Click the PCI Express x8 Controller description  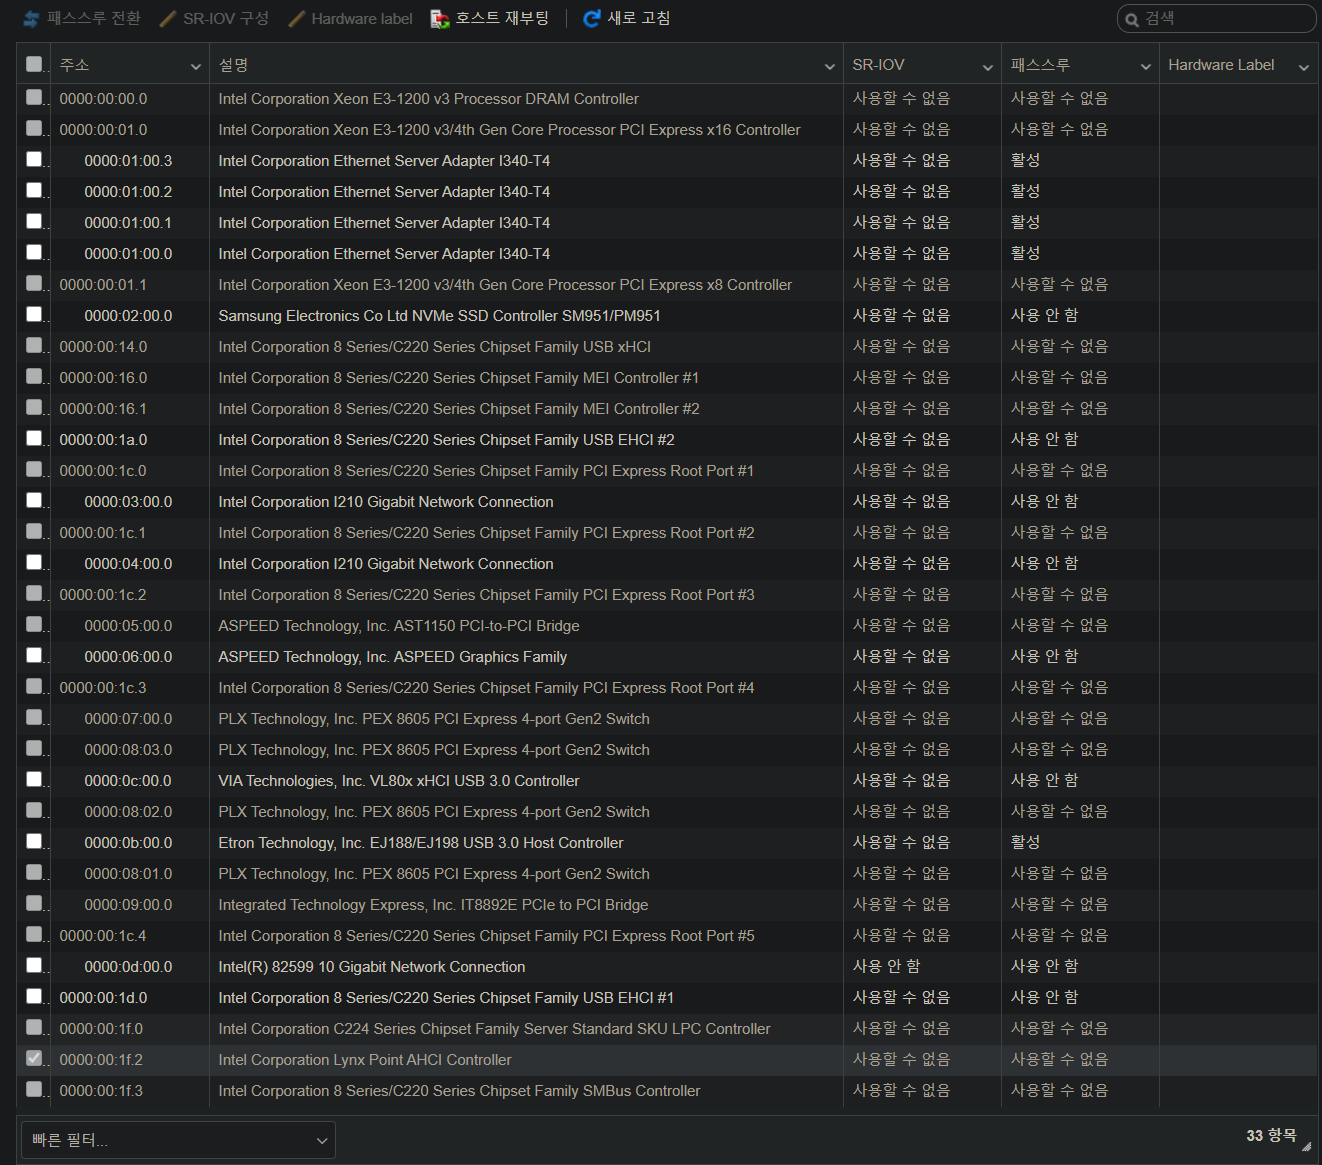tap(505, 285)
